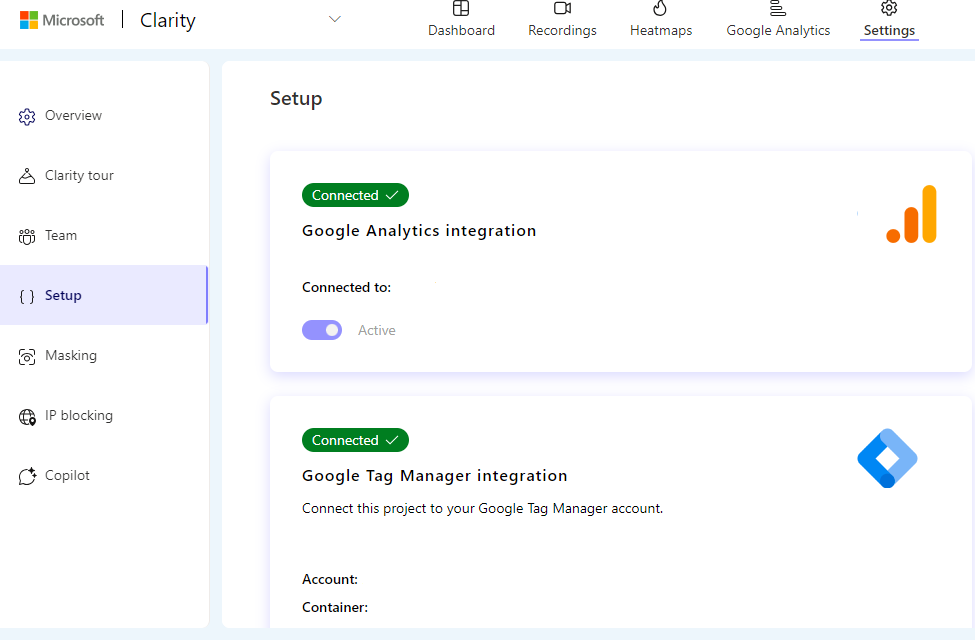
Task: Click the Team people icon
Action: pos(27,236)
